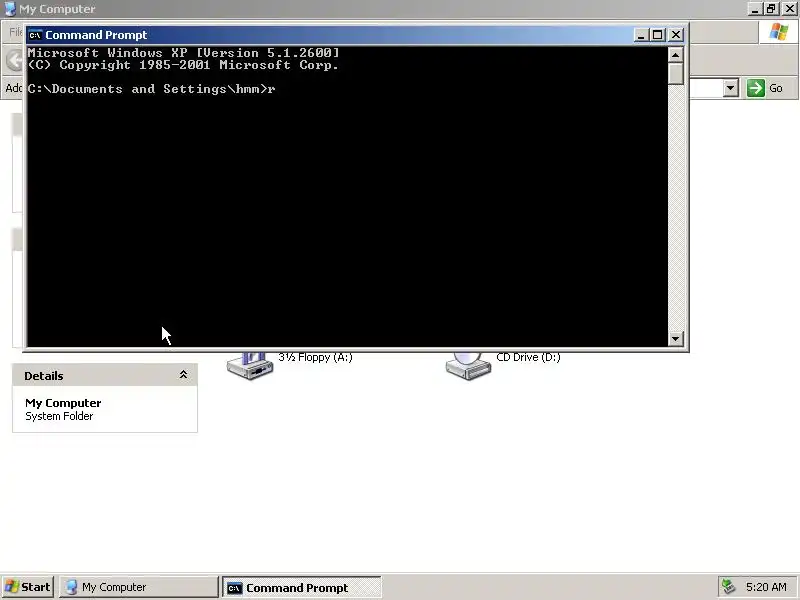Switch to My Computer taskbar button
This screenshot has width=800, height=600.
pos(139,587)
